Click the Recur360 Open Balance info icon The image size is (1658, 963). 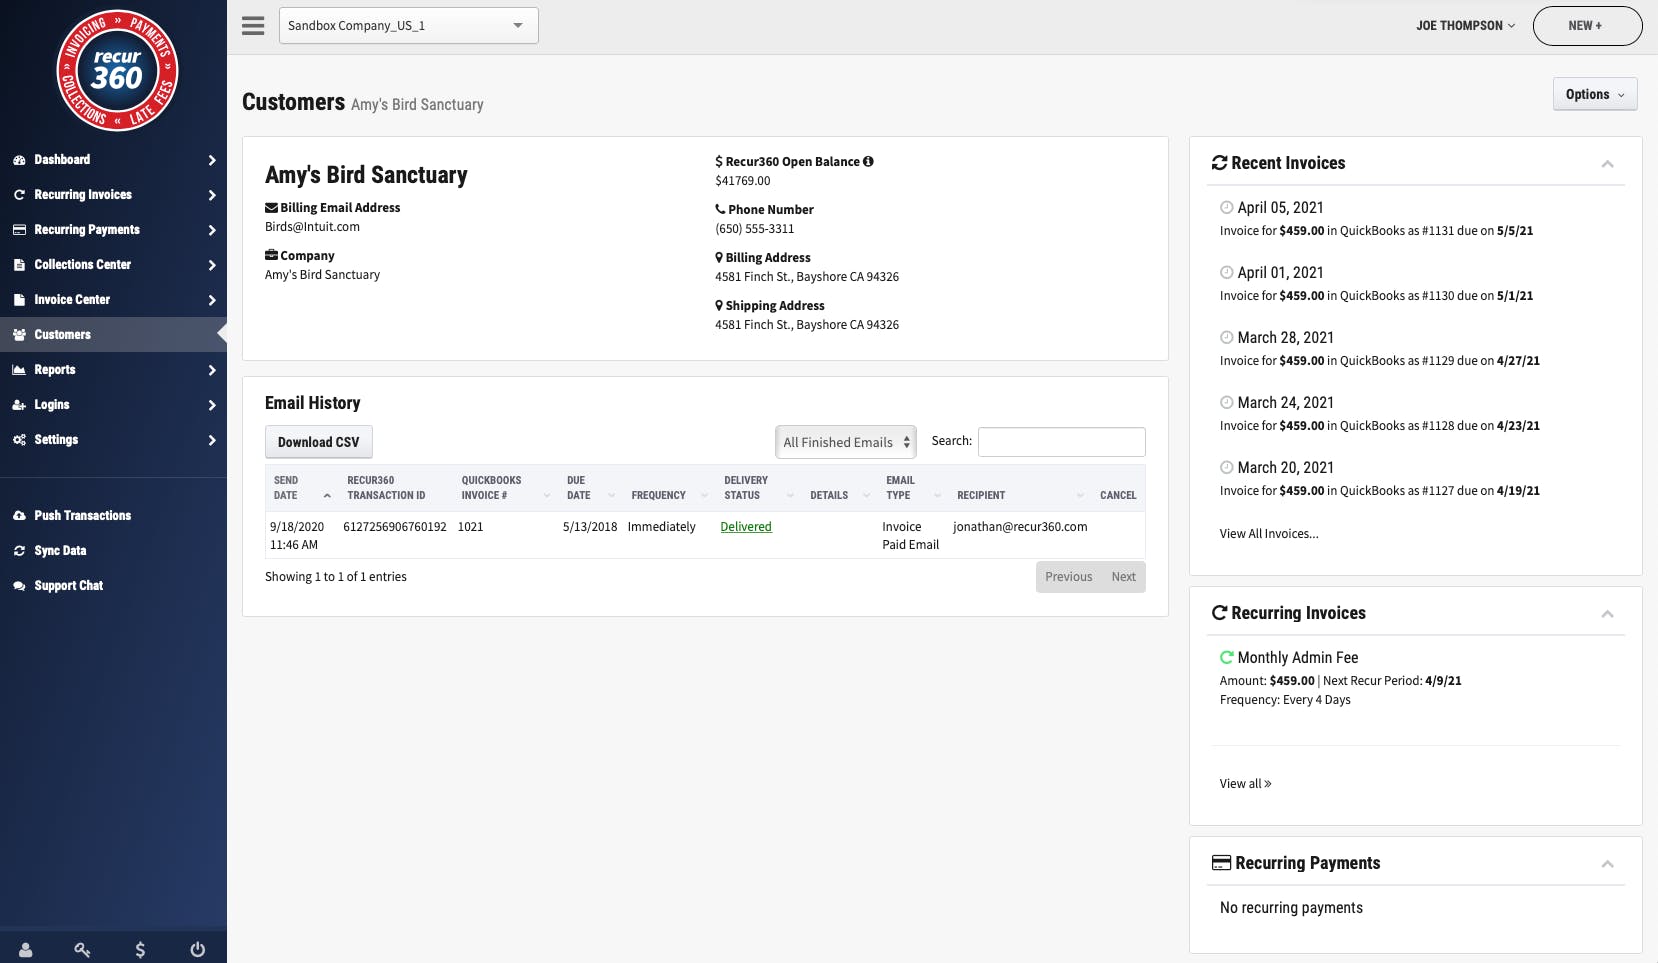tap(868, 161)
